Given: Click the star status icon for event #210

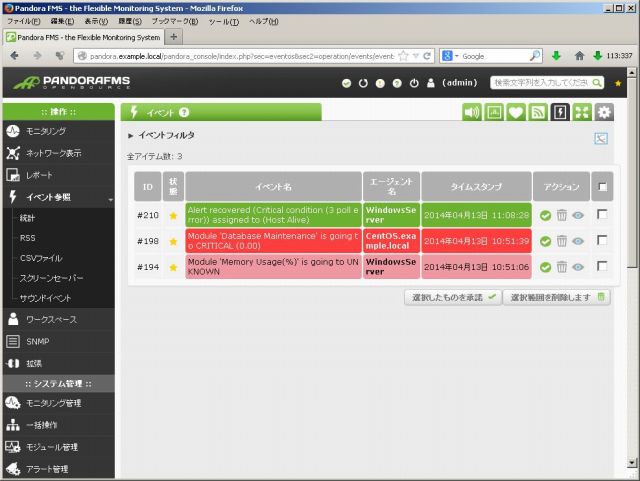Looking at the screenshot, I should tap(173, 215).
